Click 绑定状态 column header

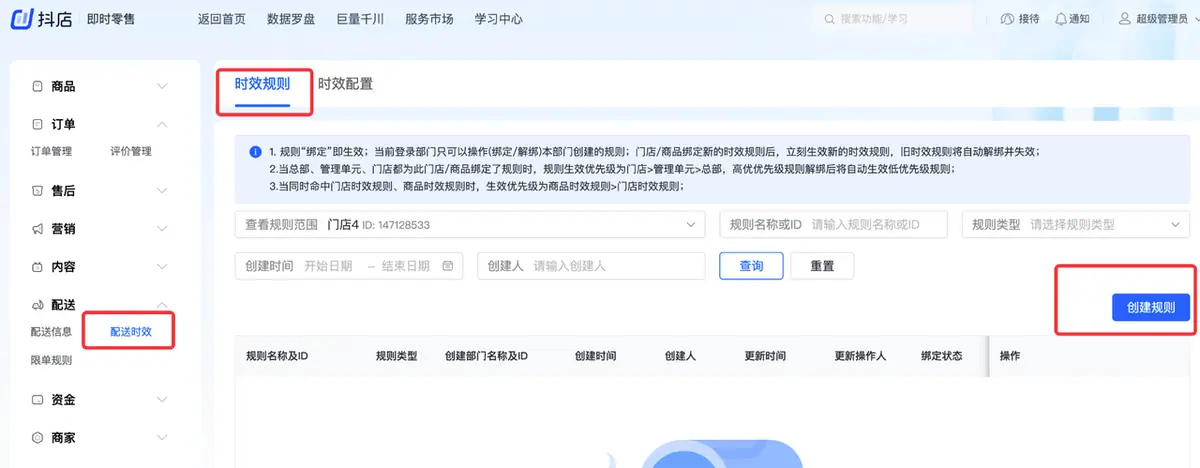tap(941, 356)
